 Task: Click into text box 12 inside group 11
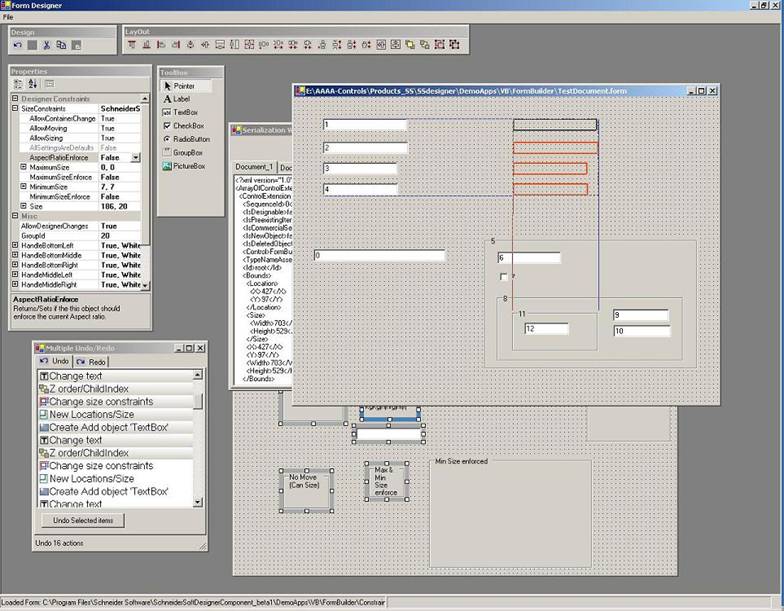click(546, 328)
